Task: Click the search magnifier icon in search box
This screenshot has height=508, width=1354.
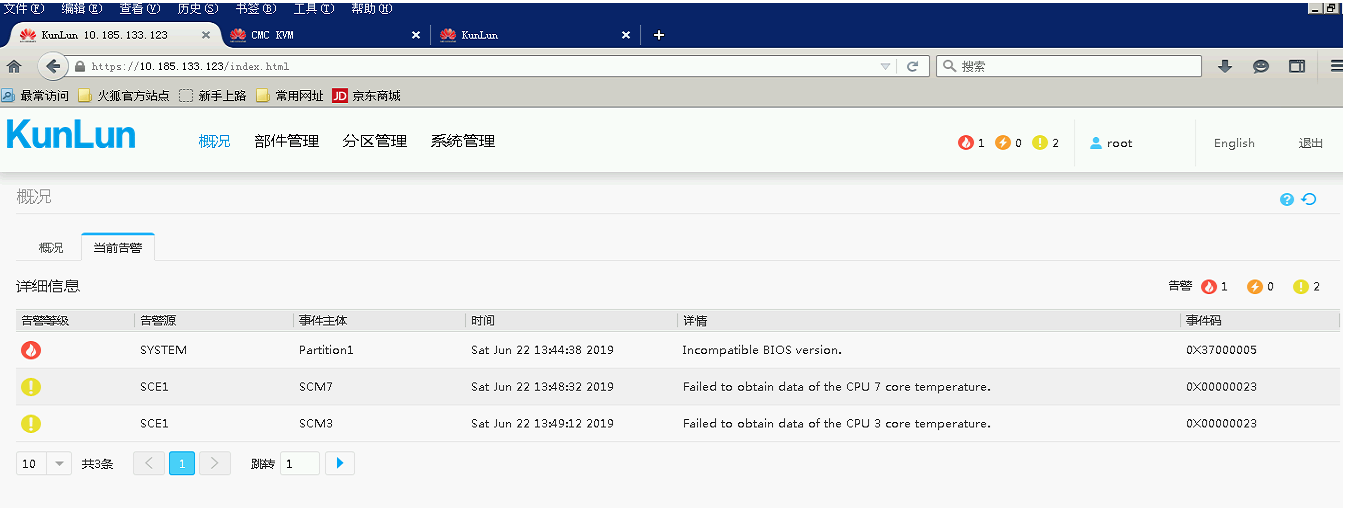Action: pyautogui.click(x=949, y=66)
